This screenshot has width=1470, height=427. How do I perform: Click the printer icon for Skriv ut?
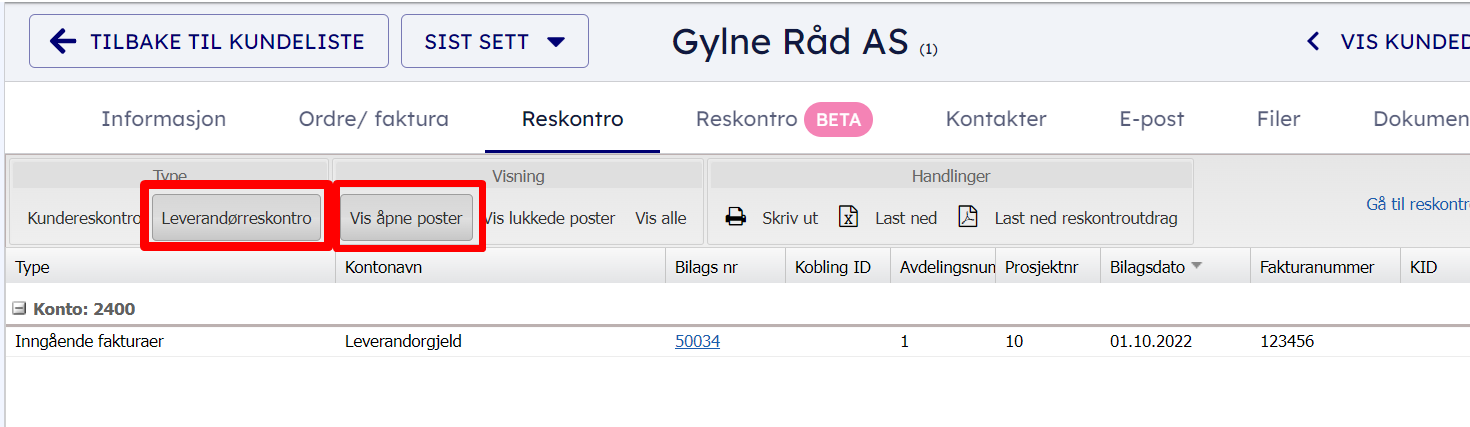point(736,217)
